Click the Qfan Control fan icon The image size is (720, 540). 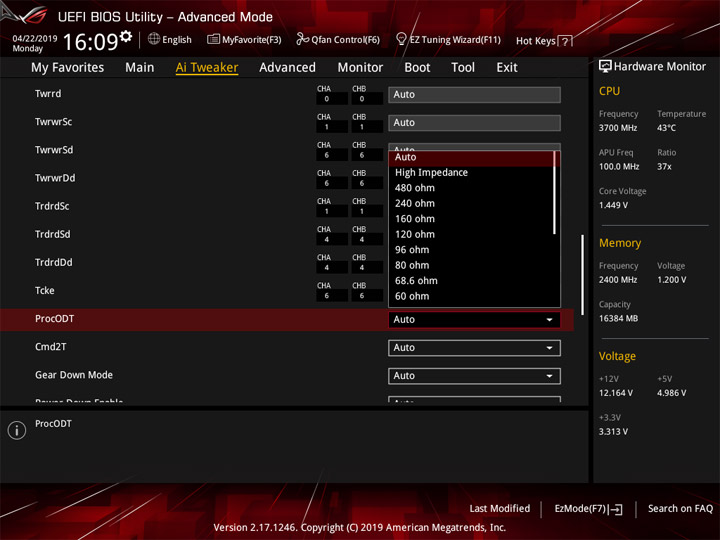tap(302, 39)
